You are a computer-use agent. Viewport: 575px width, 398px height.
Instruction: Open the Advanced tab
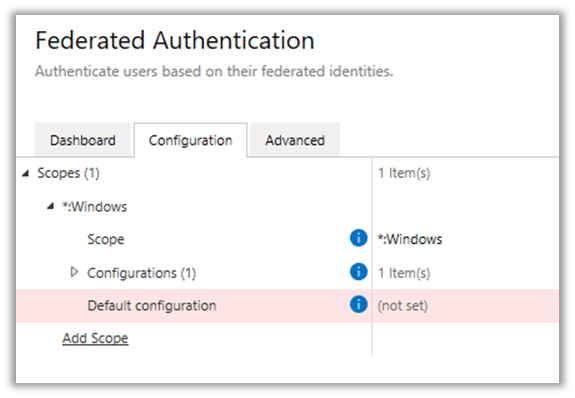coord(295,140)
